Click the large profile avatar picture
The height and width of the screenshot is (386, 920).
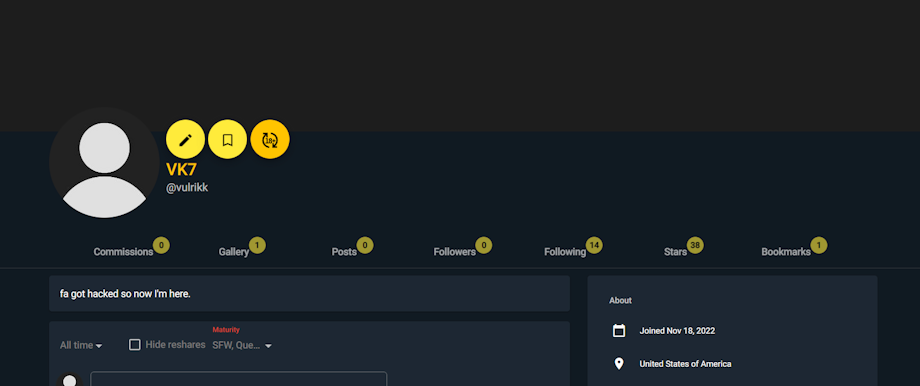(x=104, y=162)
